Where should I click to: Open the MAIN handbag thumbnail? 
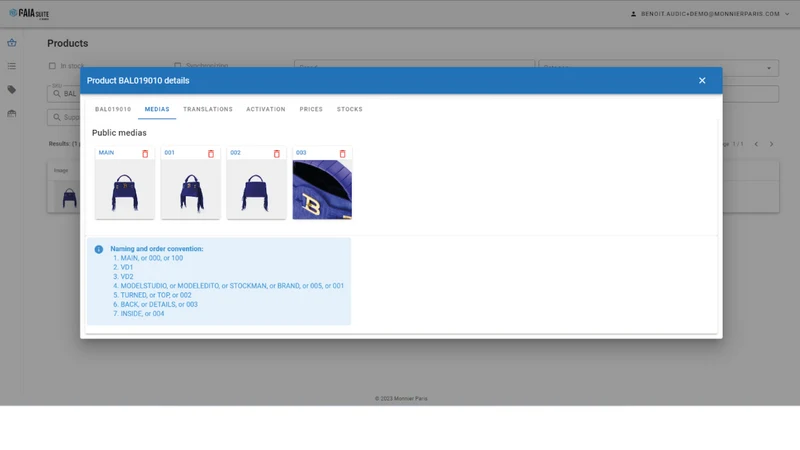125,190
